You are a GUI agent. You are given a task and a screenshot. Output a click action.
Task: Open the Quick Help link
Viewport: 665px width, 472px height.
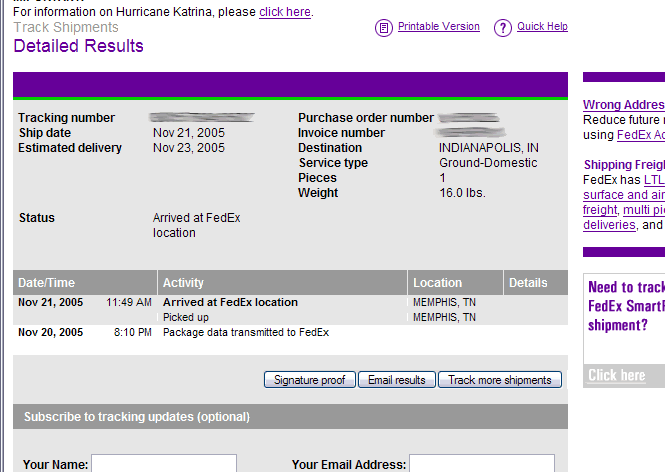(x=542, y=26)
